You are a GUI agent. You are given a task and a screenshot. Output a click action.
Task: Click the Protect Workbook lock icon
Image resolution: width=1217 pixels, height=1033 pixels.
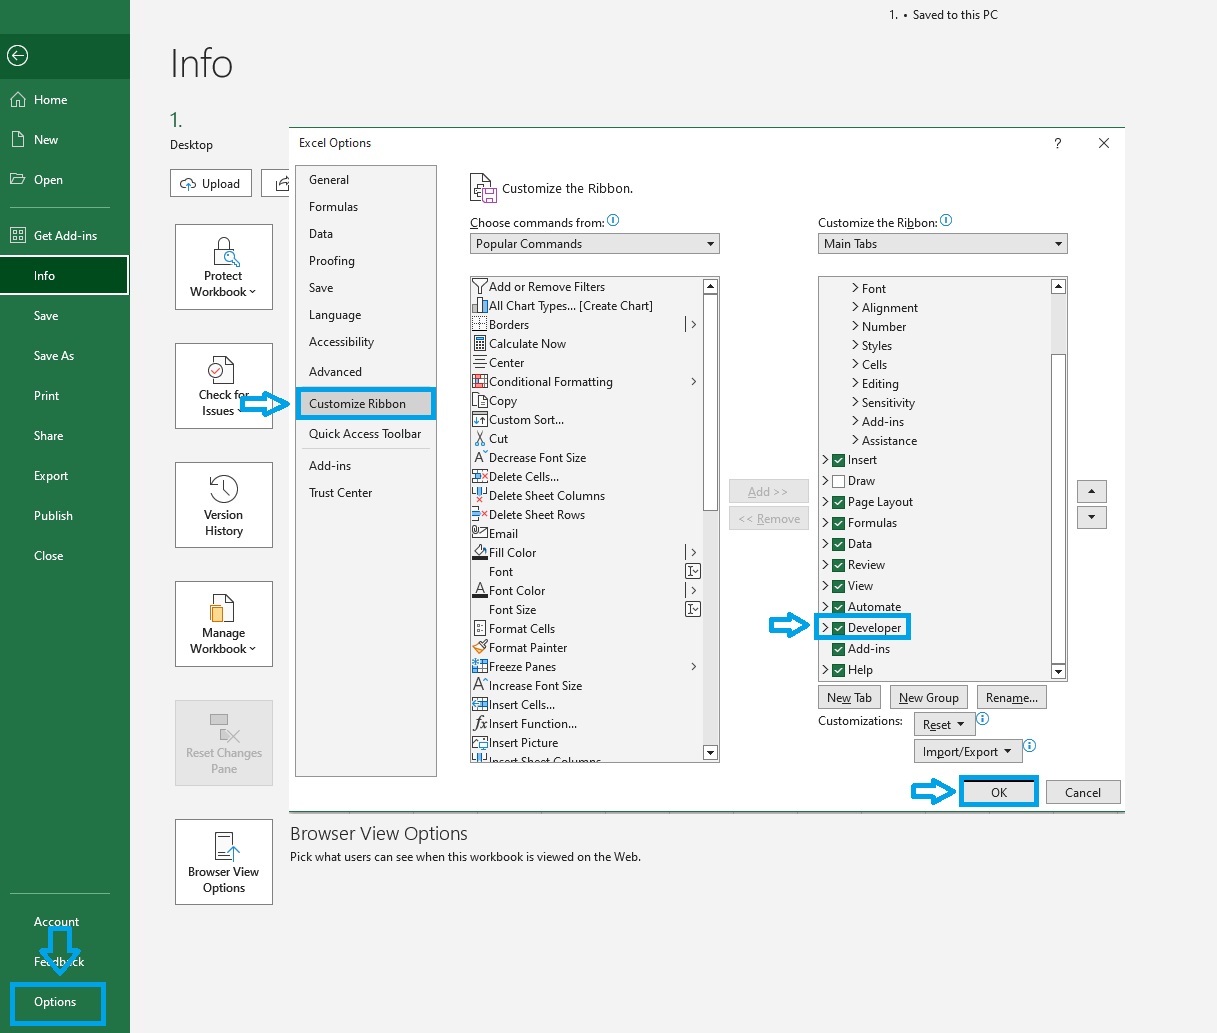223,252
